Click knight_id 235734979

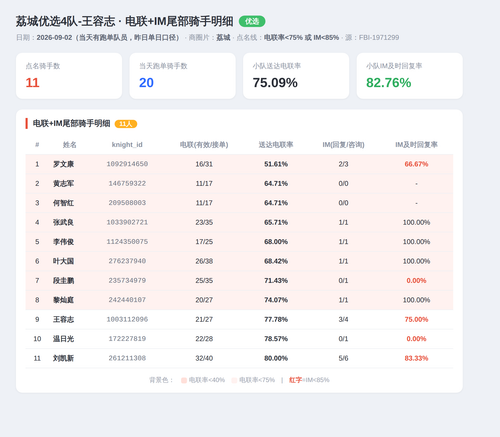click(x=127, y=281)
